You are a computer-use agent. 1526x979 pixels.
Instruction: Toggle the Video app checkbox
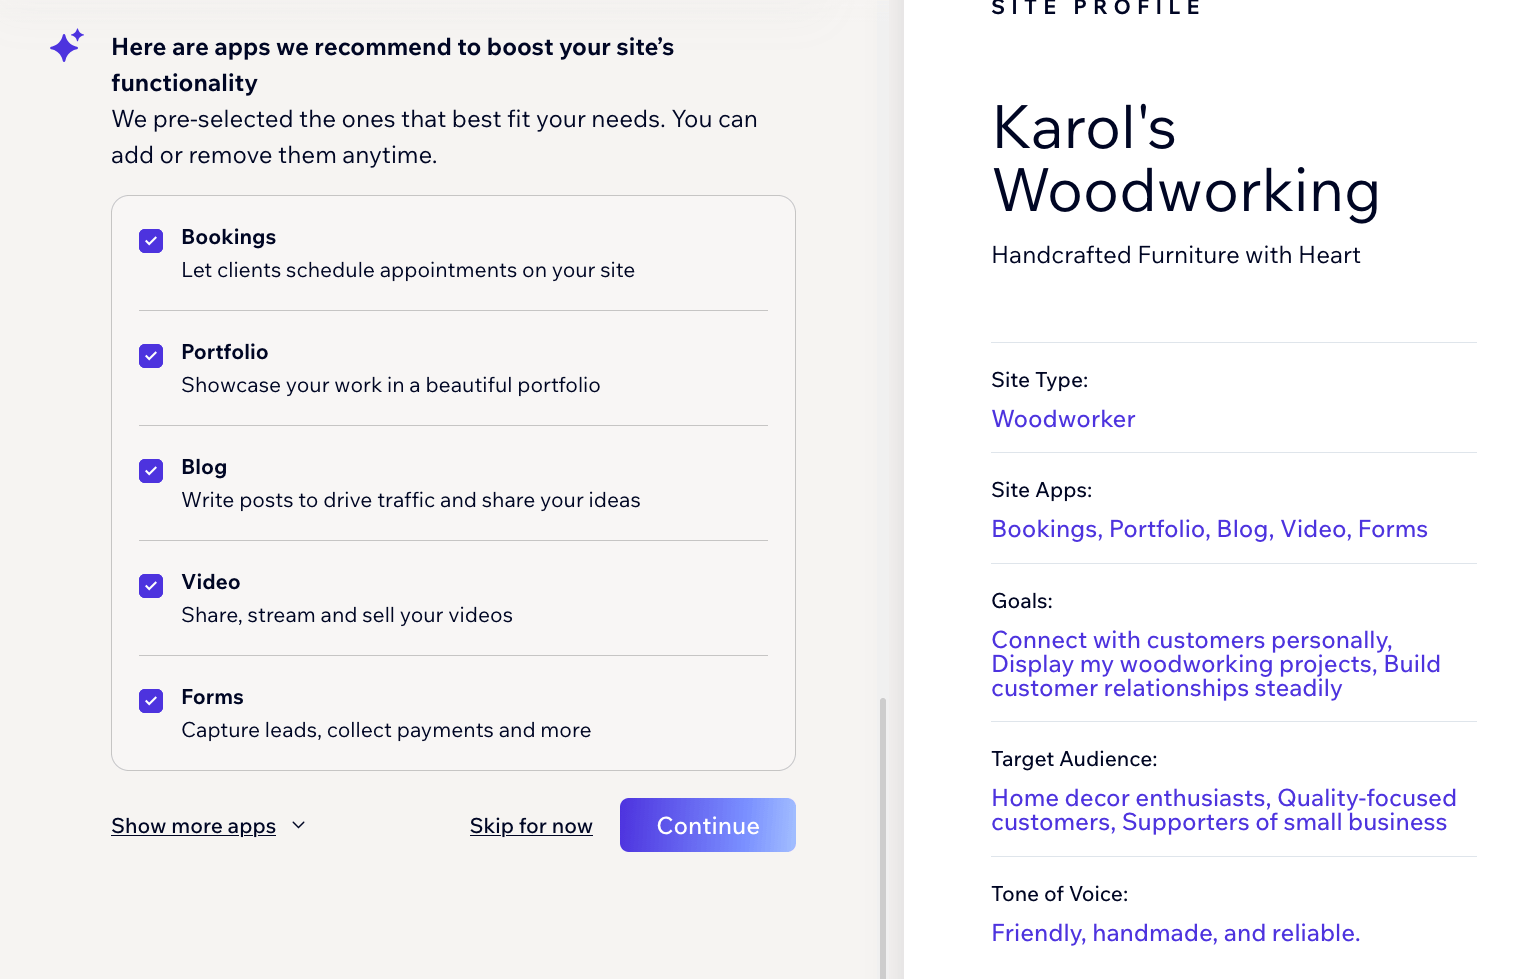[x=151, y=586]
